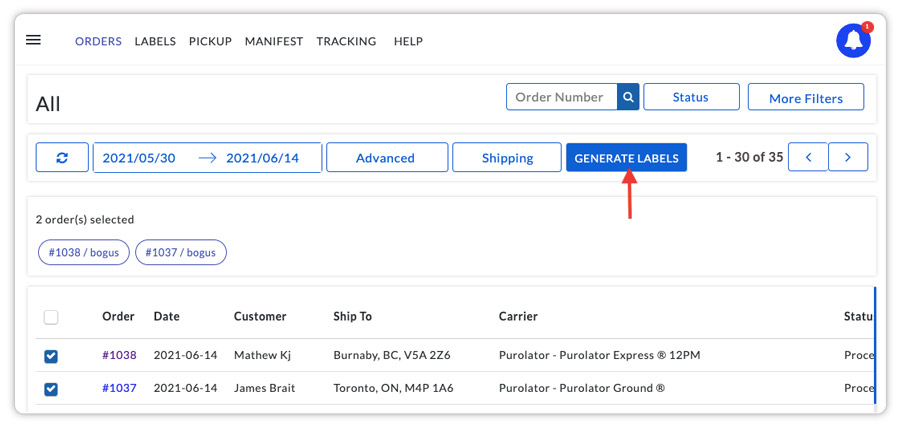Open the HELP menu

(408, 41)
